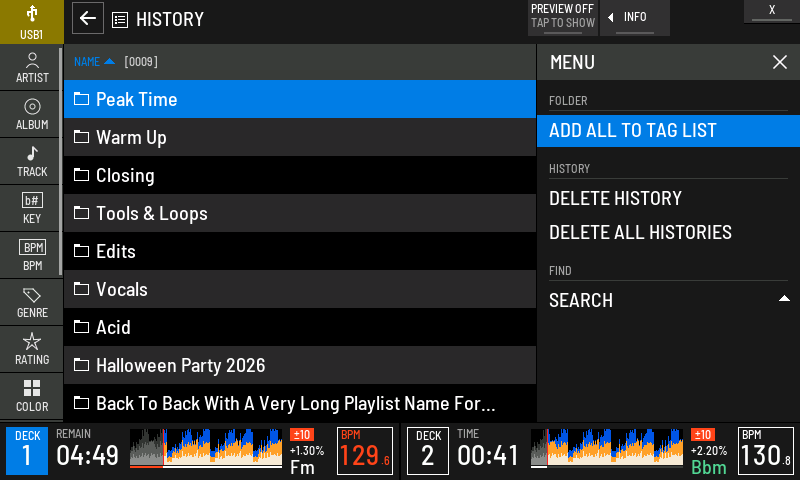Open Halloween Party 2026 folder
Viewport: 800px width, 480px height.
[300, 365]
